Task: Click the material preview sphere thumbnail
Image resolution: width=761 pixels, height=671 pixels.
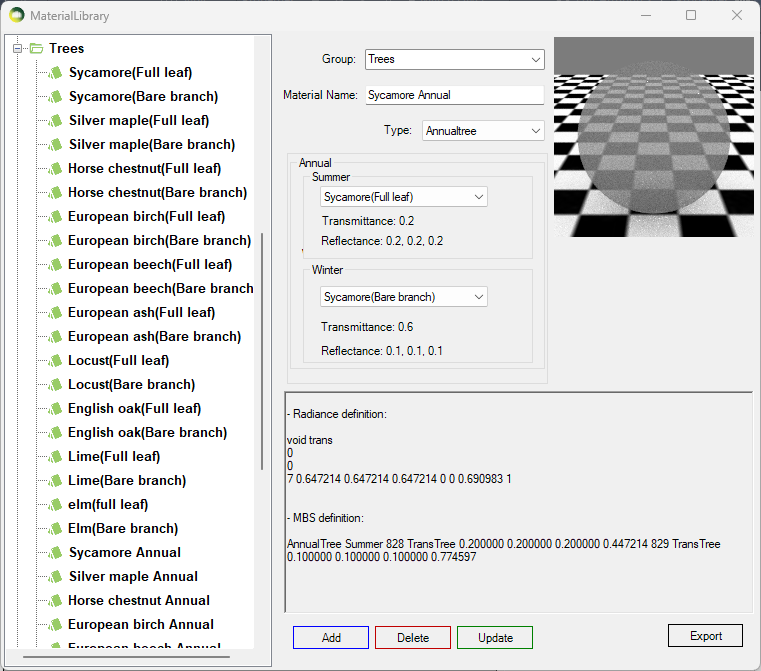Action: coord(652,137)
